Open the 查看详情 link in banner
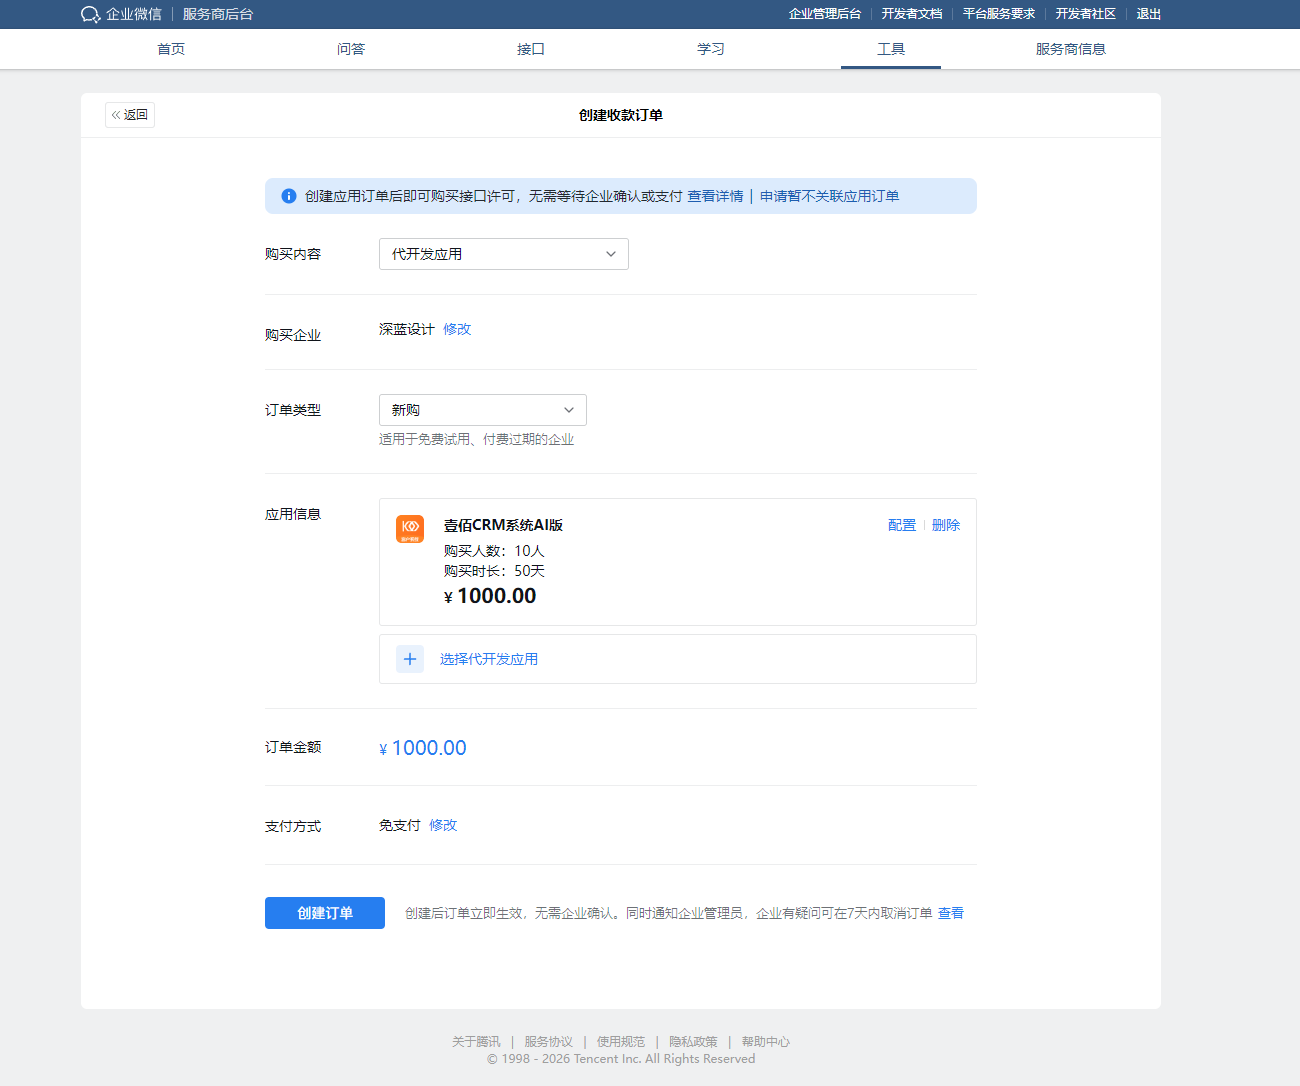This screenshot has height=1086, width=1300. (x=715, y=196)
